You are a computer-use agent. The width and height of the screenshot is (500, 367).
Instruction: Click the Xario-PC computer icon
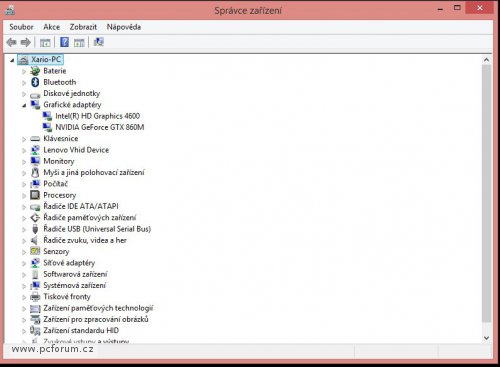[x=23, y=60]
